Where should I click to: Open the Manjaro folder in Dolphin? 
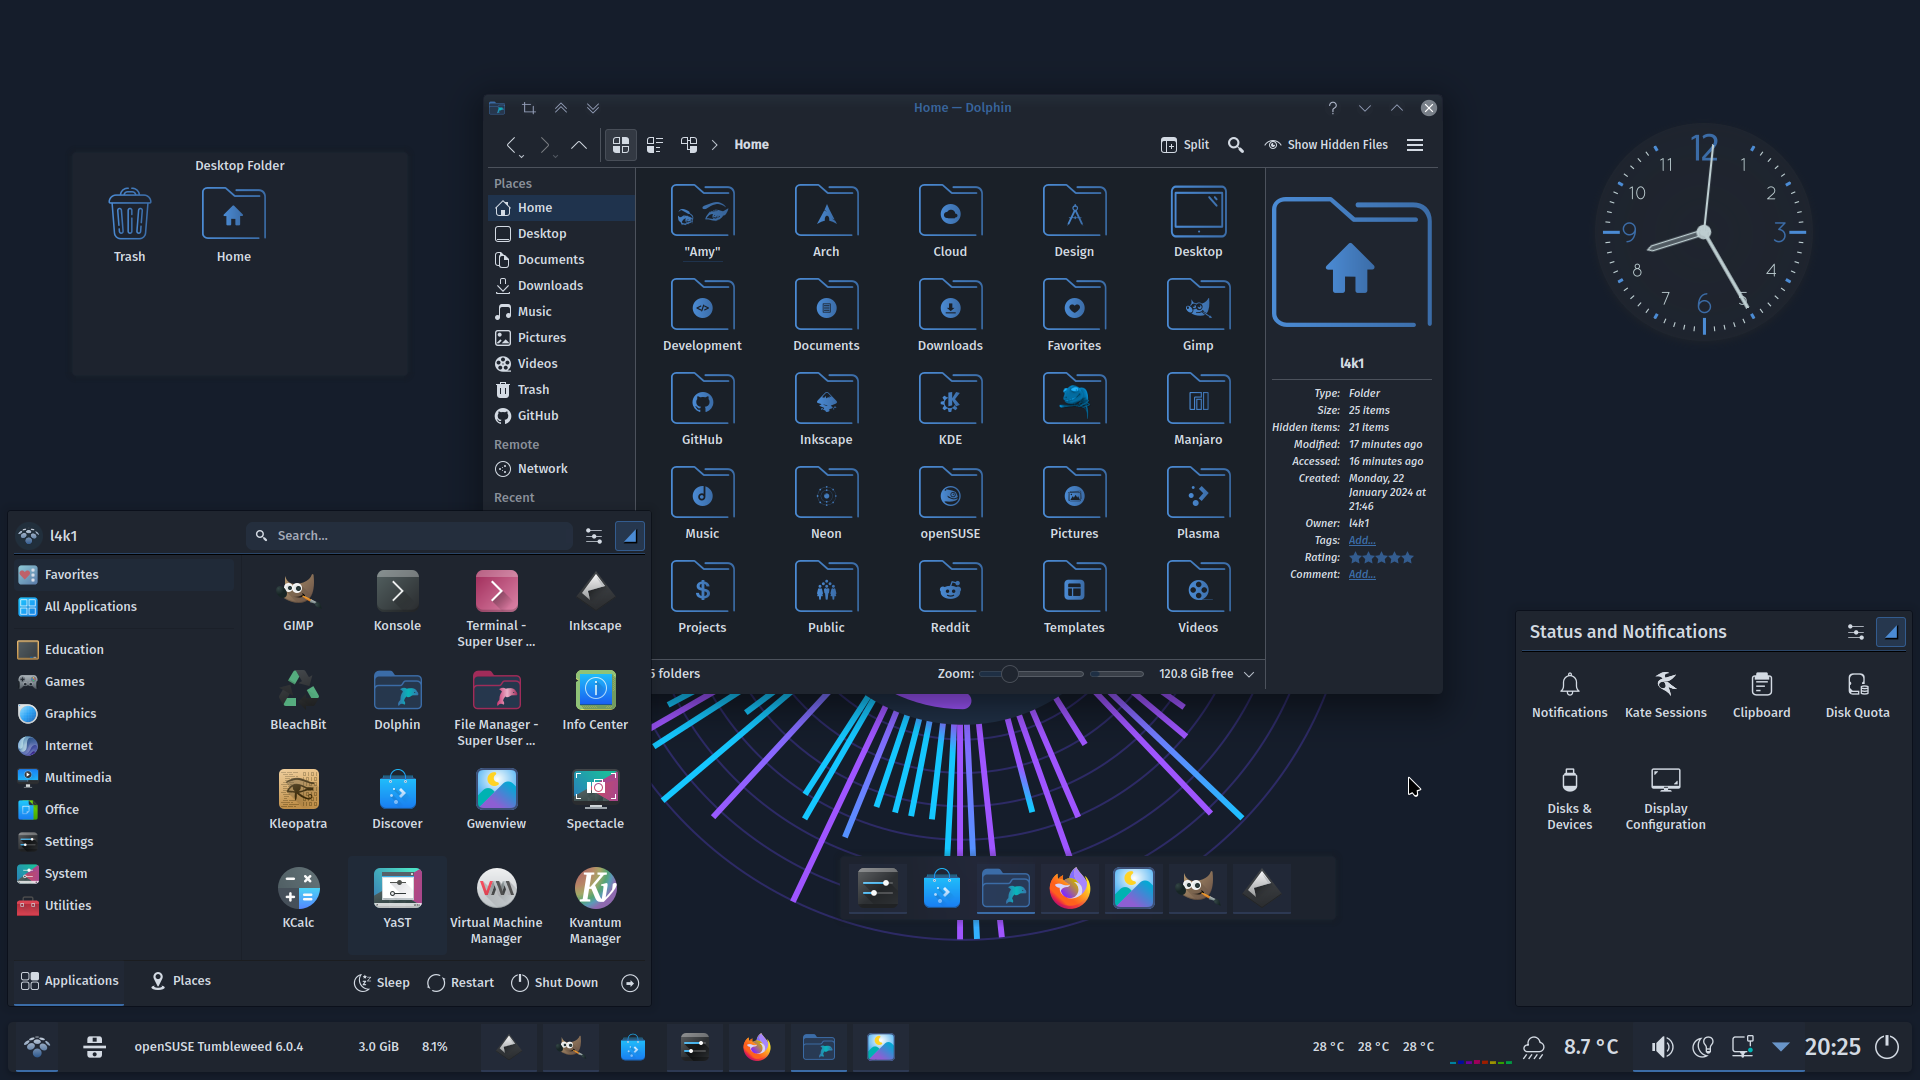(1198, 409)
